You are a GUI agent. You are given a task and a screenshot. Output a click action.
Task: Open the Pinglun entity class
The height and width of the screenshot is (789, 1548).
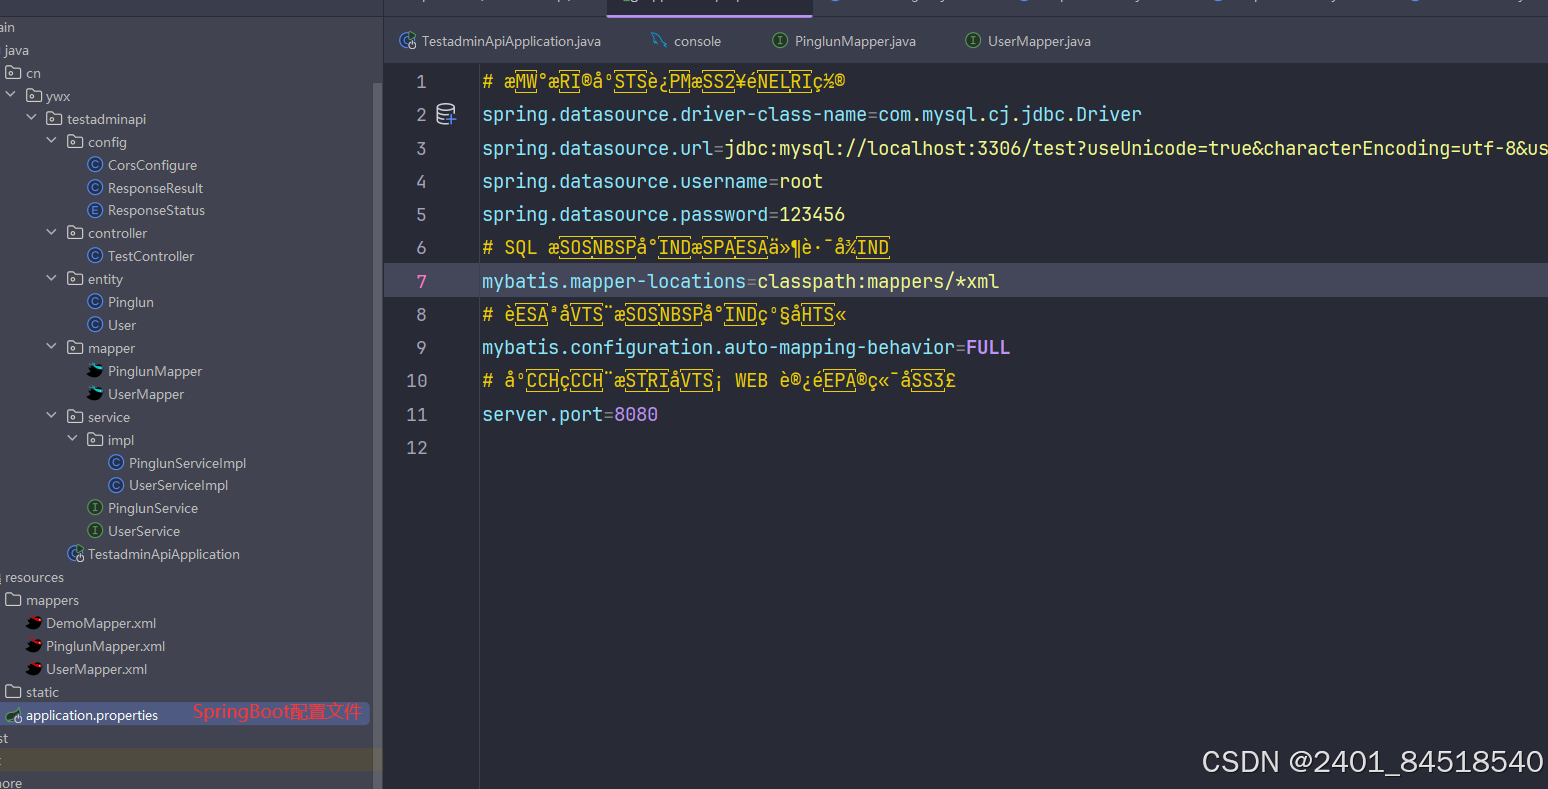pyautogui.click(x=131, y=302)
